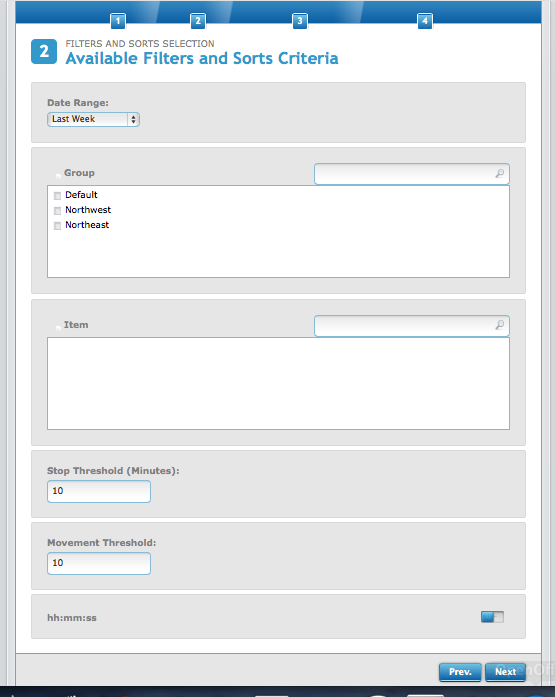Focus the Item search field
Screen dimensions: 555x697
tap(412, 326)
